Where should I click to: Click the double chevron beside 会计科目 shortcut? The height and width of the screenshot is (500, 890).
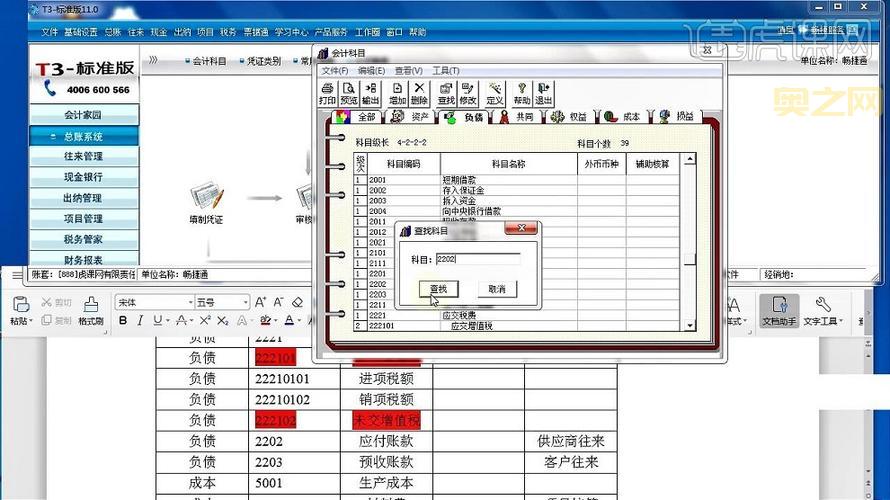pyautogui.click(x=153, y=60)
